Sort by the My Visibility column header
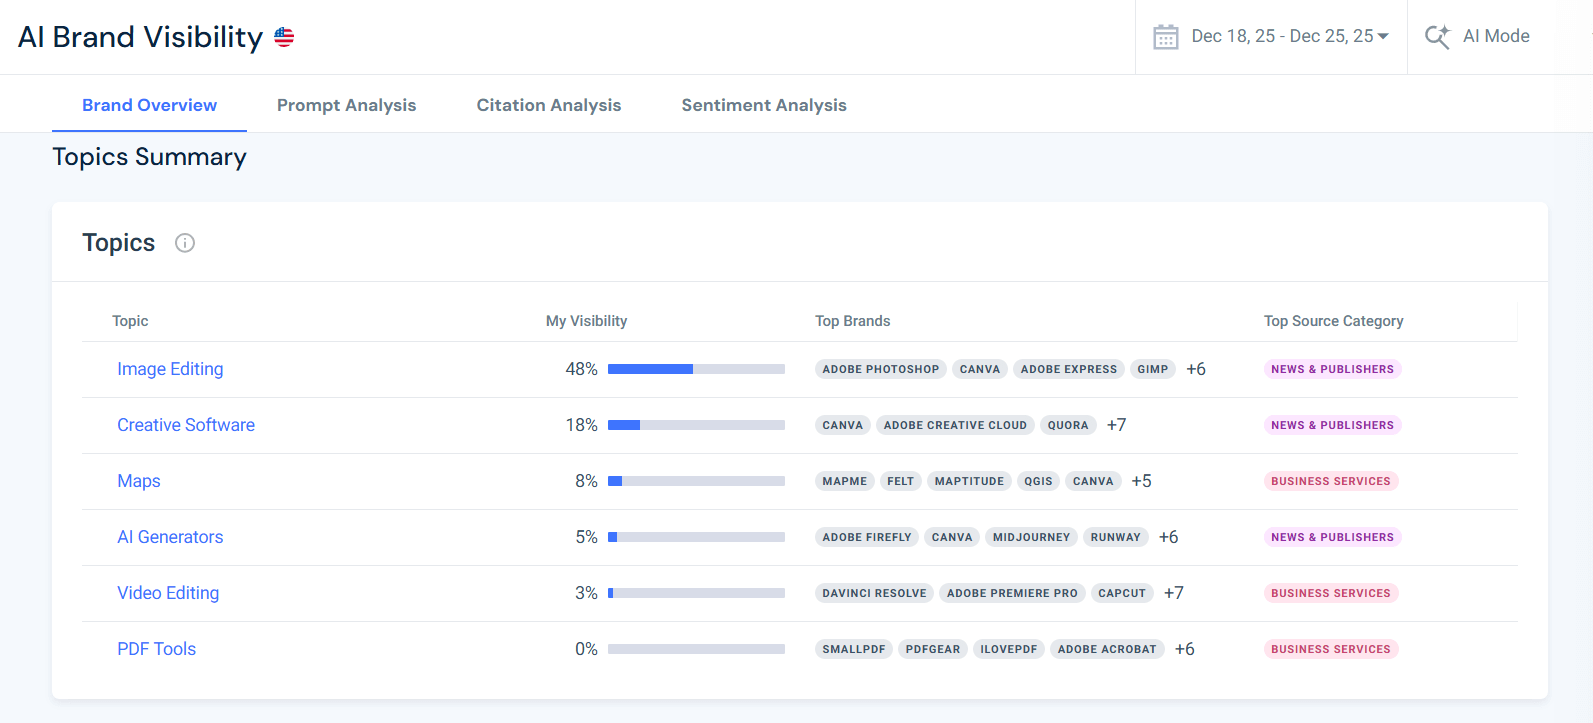The width and height of the screenshot is (1593, 723). pos(586,321)
